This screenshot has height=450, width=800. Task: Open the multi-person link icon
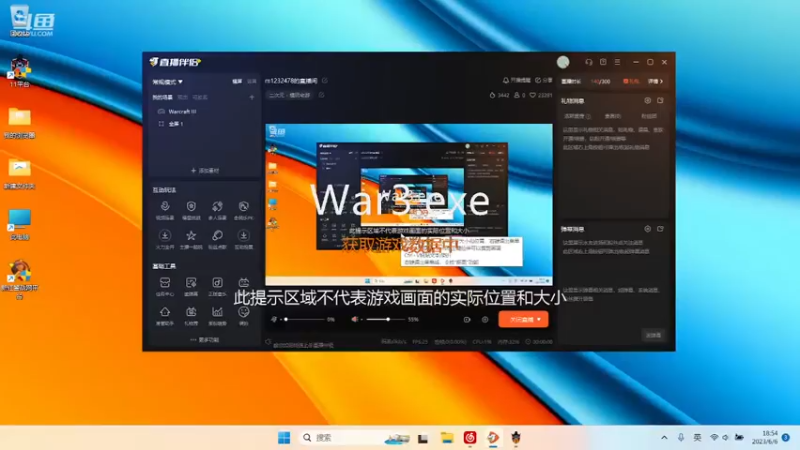click(x=217, y=206)
